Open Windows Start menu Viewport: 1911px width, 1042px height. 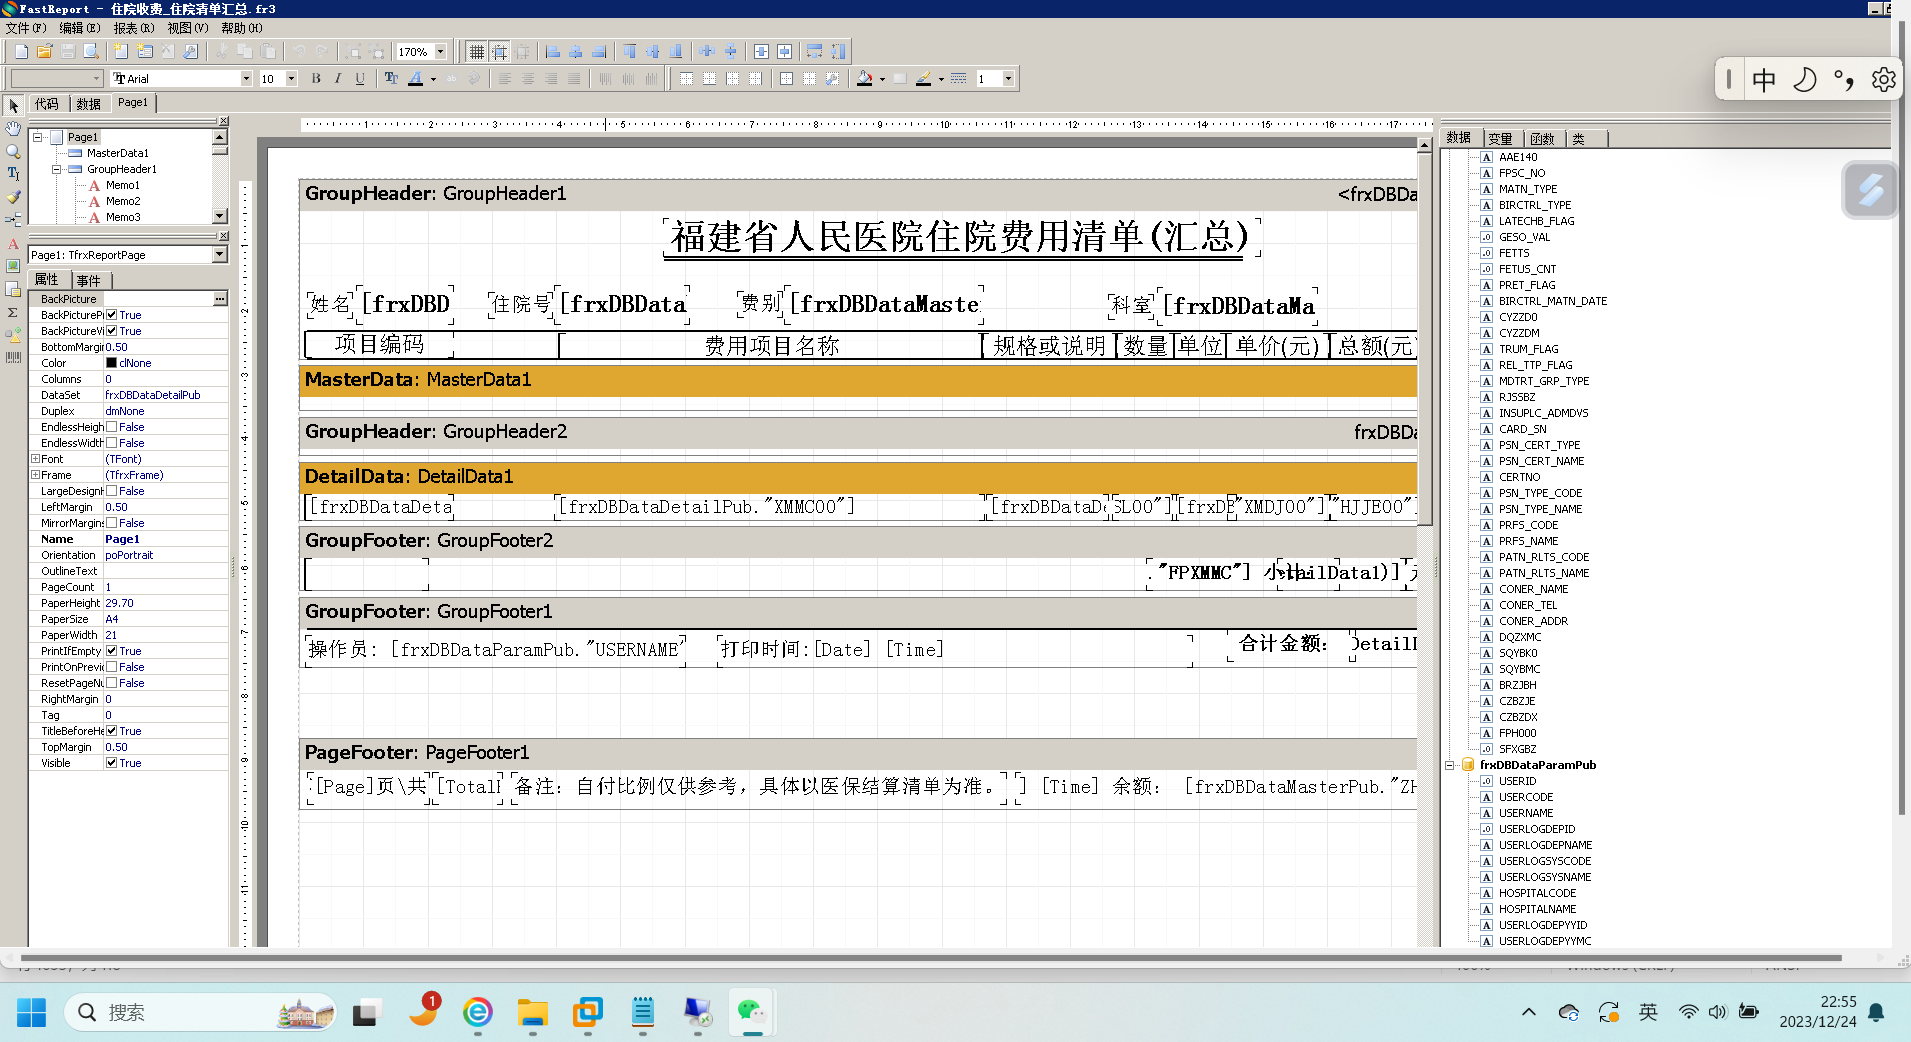click(31, 1013)
